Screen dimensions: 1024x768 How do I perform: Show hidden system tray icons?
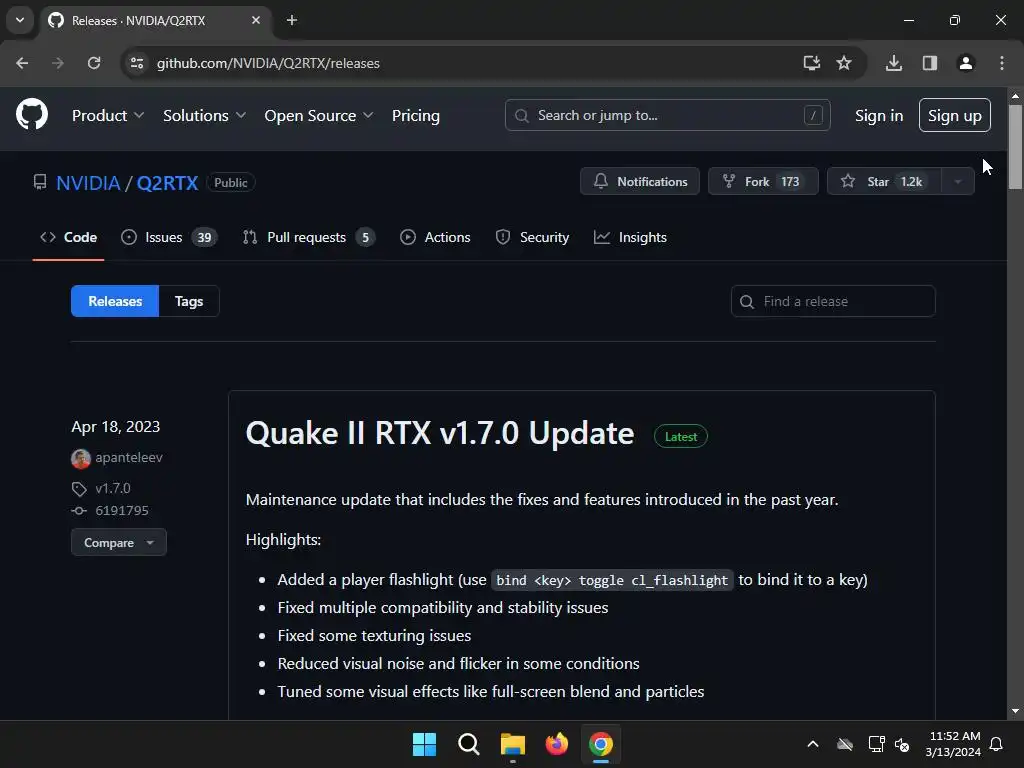(813, 744)
